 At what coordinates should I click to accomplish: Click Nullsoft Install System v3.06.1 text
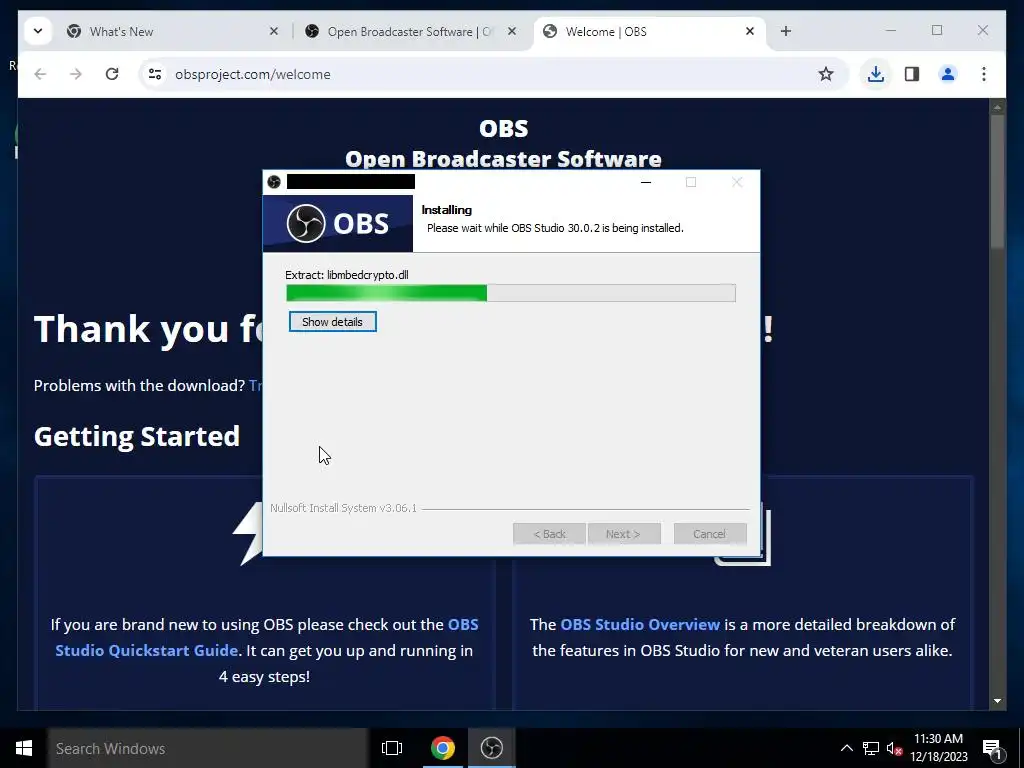coord(344,508)
